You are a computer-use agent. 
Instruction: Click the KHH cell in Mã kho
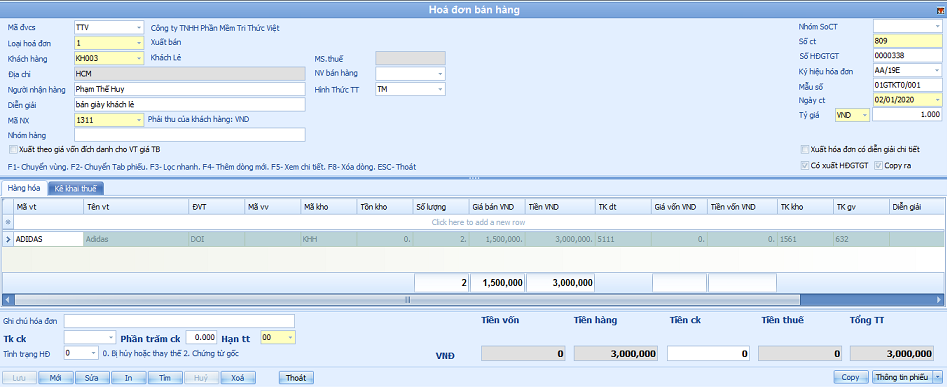[x=328, y=239]
